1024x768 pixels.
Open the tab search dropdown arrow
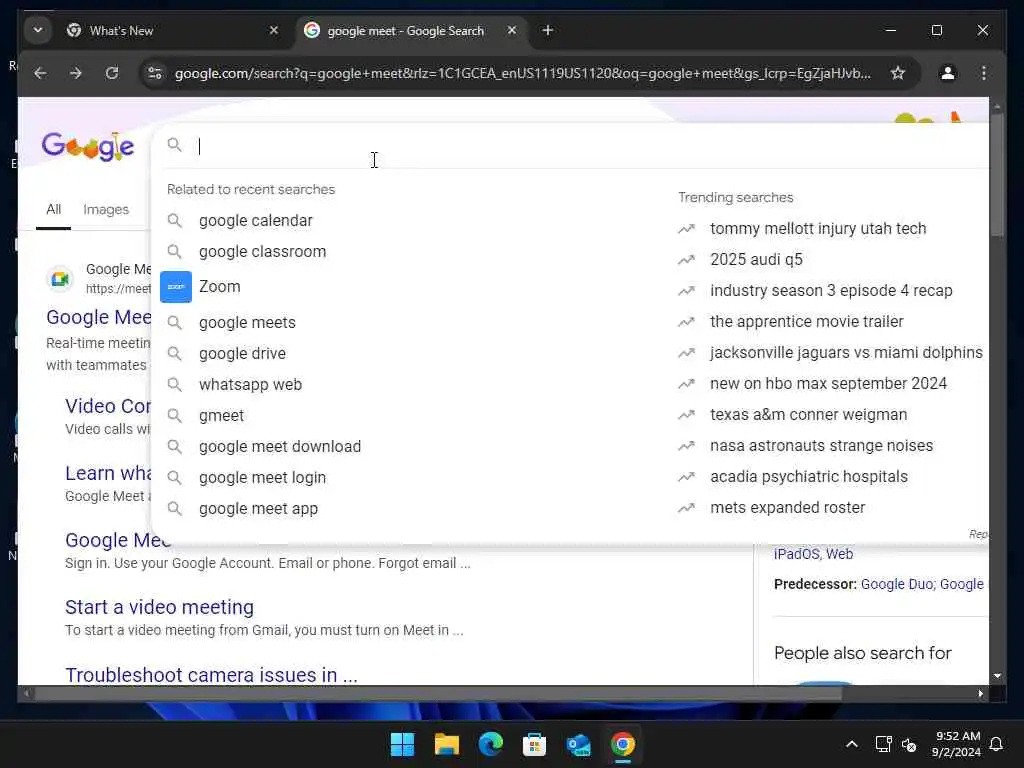click(x=38, y=30)
